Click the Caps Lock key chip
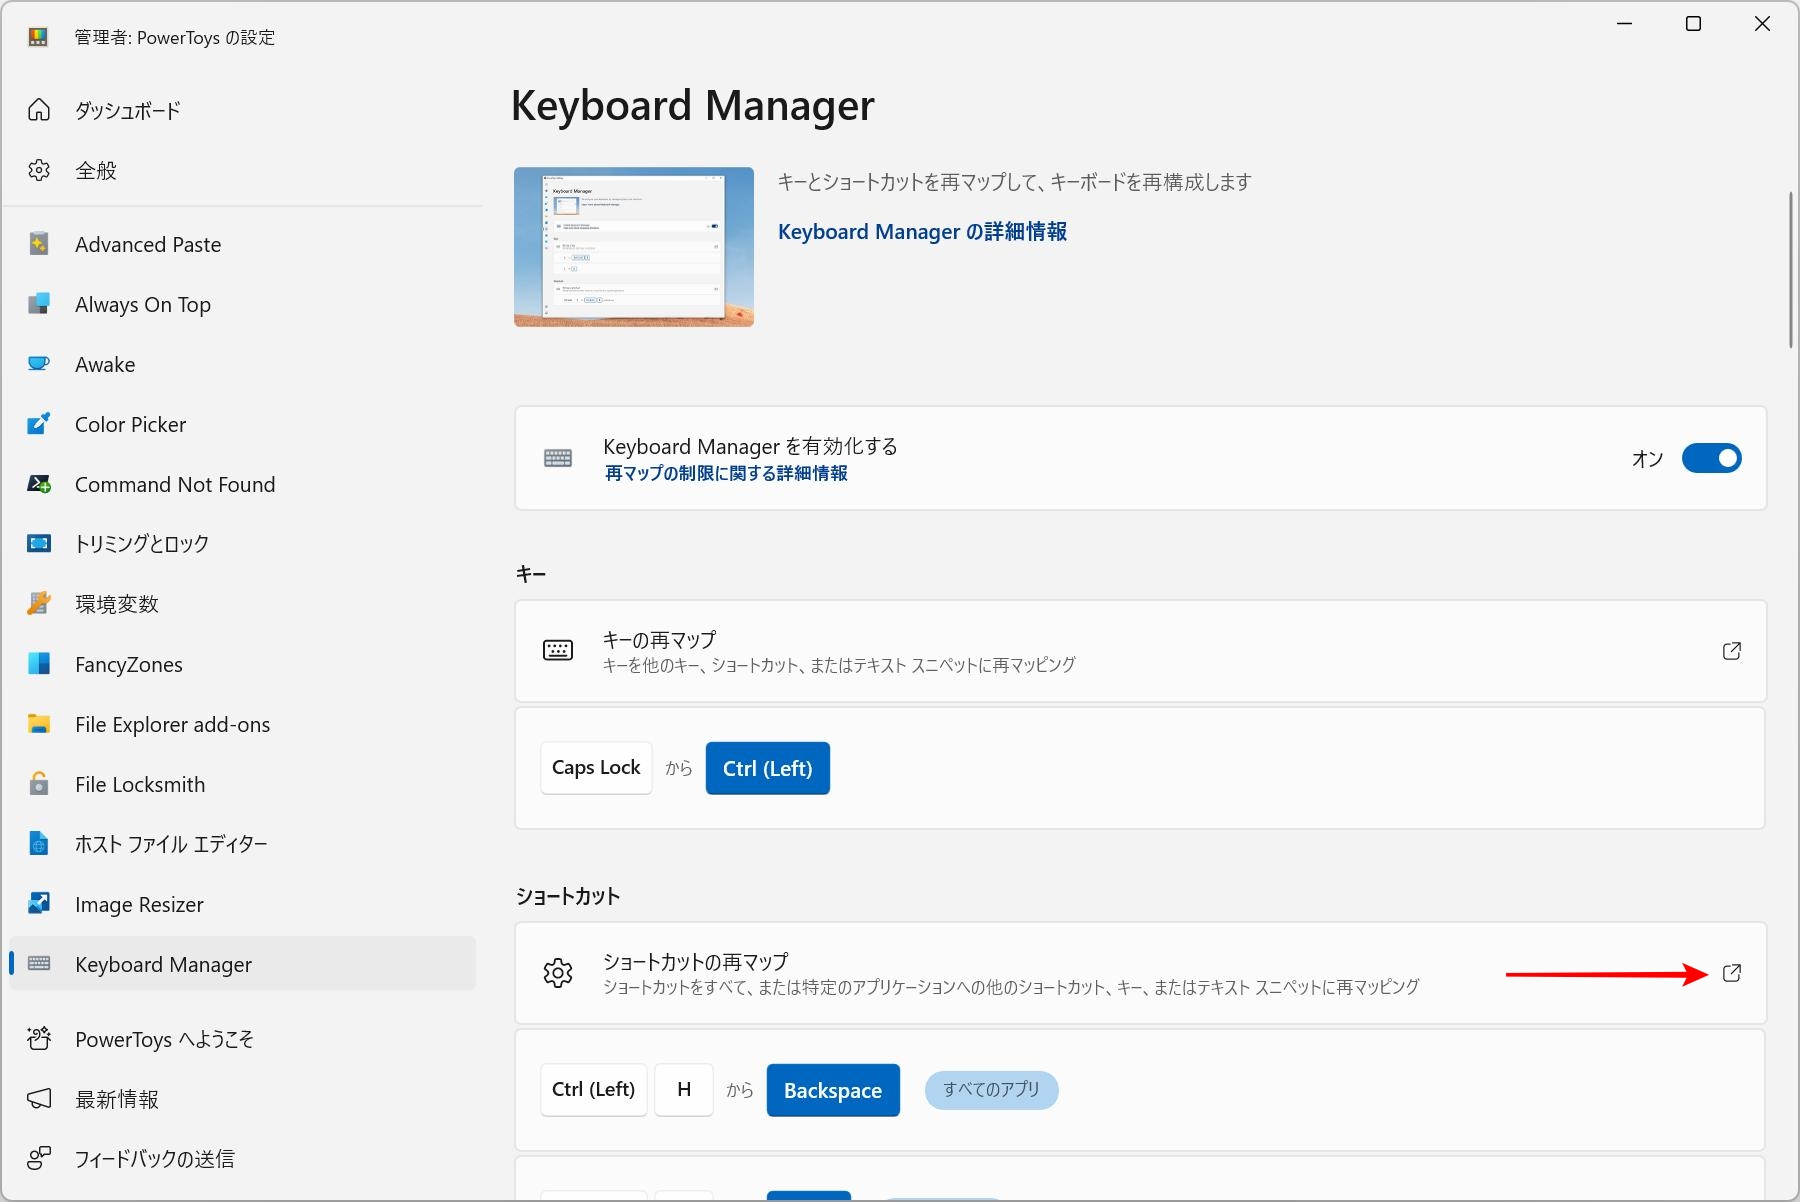The height and width of the screenshot is (1202, 1800). pyautogui.click(x=596, y=768)
